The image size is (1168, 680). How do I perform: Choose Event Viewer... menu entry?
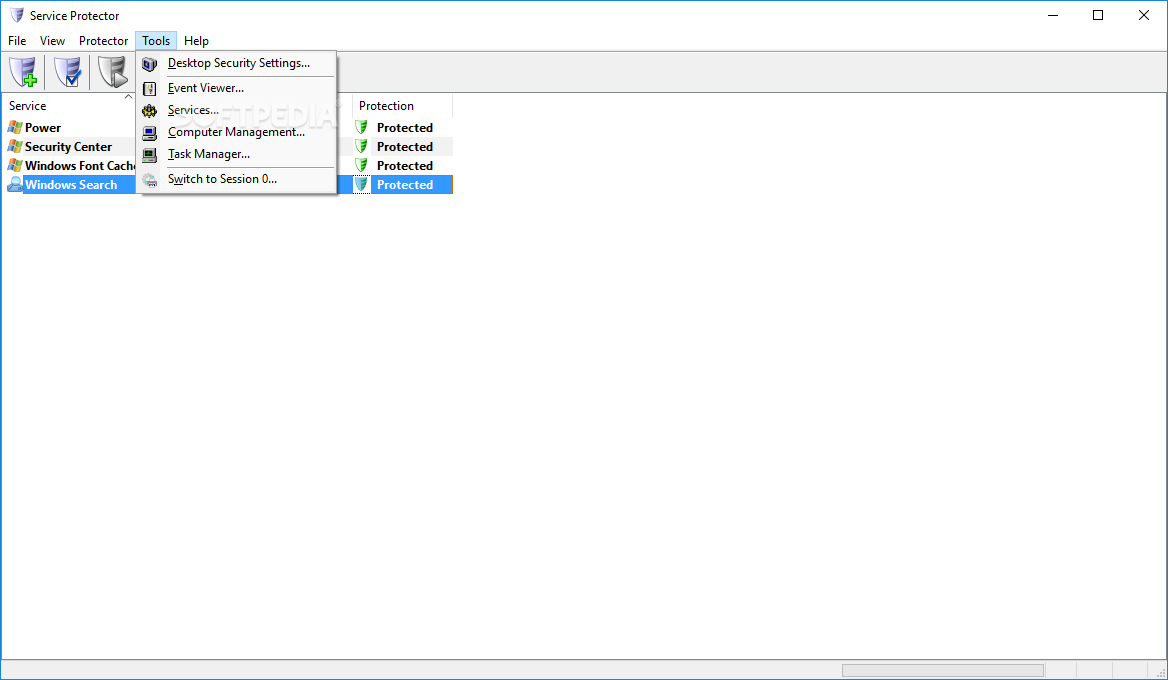(236, 88)
